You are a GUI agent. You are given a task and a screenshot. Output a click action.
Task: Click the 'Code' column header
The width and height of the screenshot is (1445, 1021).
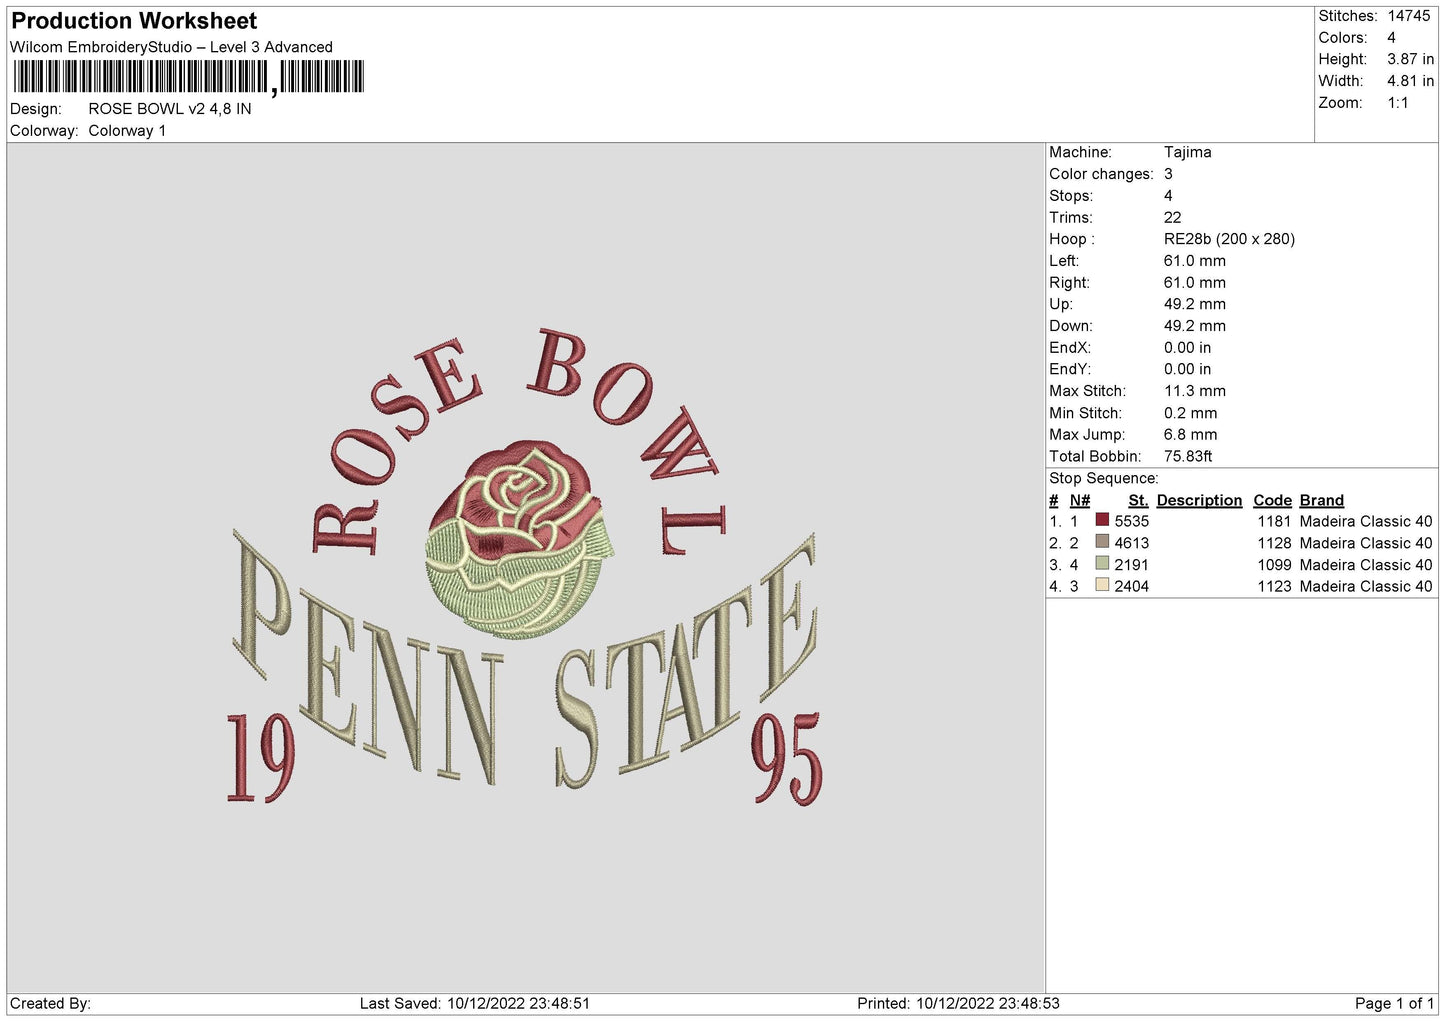click(1272, 500)
